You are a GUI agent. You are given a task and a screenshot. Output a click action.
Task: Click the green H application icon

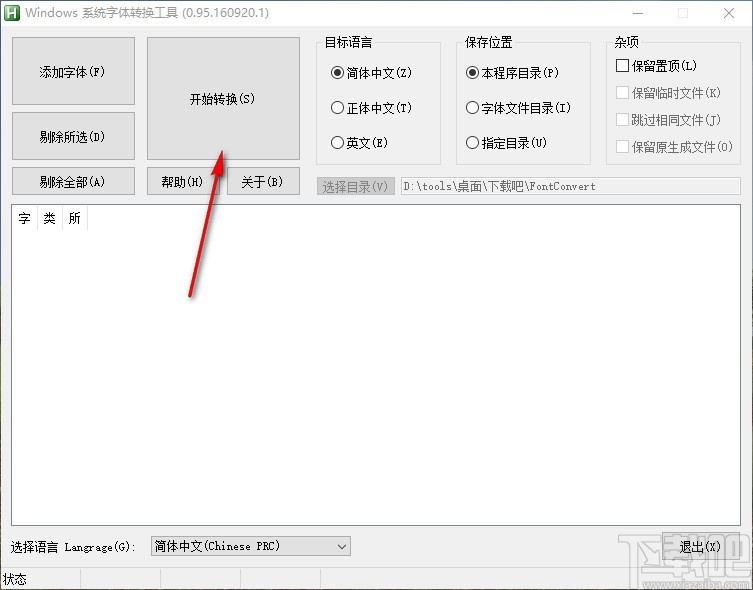pyautogui.click(x=11, y=12)
